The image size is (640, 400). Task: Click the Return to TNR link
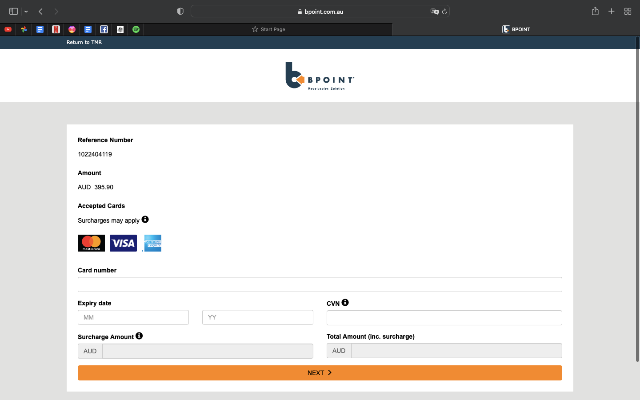(x=84, y=42)
